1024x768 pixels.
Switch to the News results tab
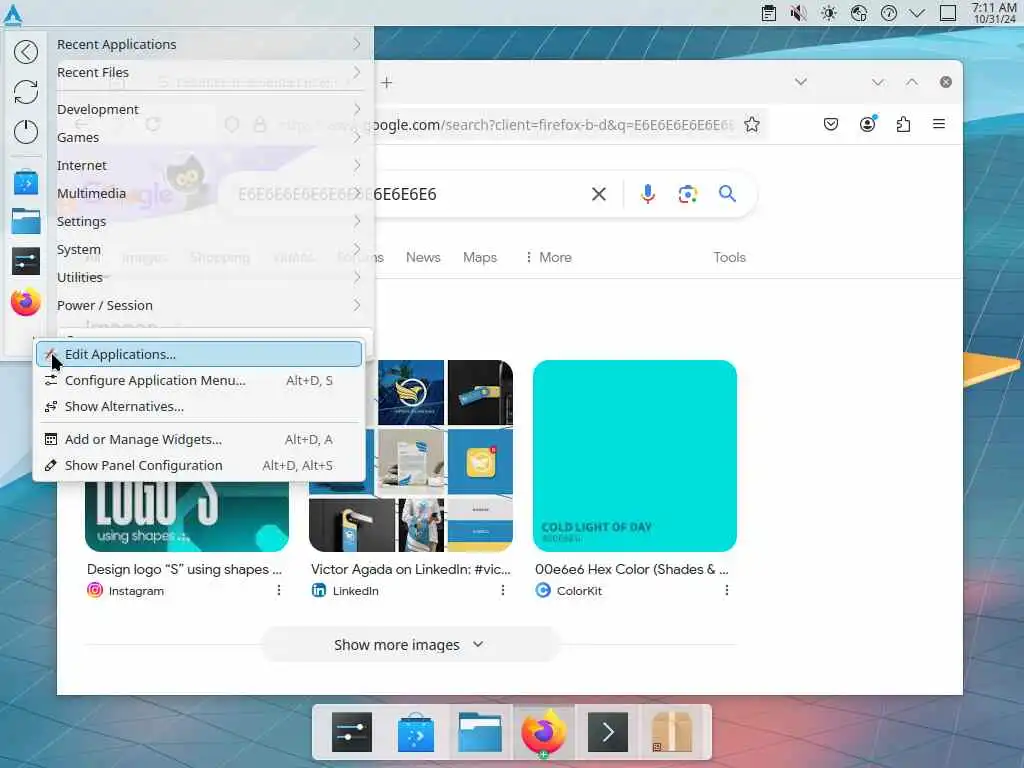pyautogui.click(x=423, y=257)
